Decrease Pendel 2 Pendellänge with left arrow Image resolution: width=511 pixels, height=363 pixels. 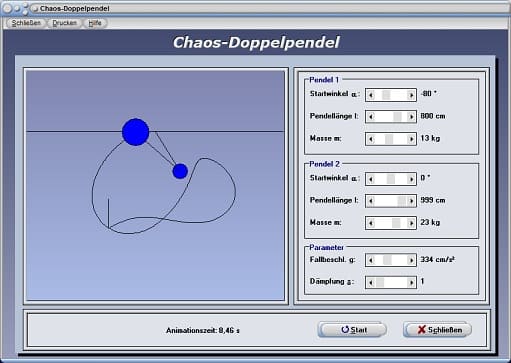(x=371, y=201)
